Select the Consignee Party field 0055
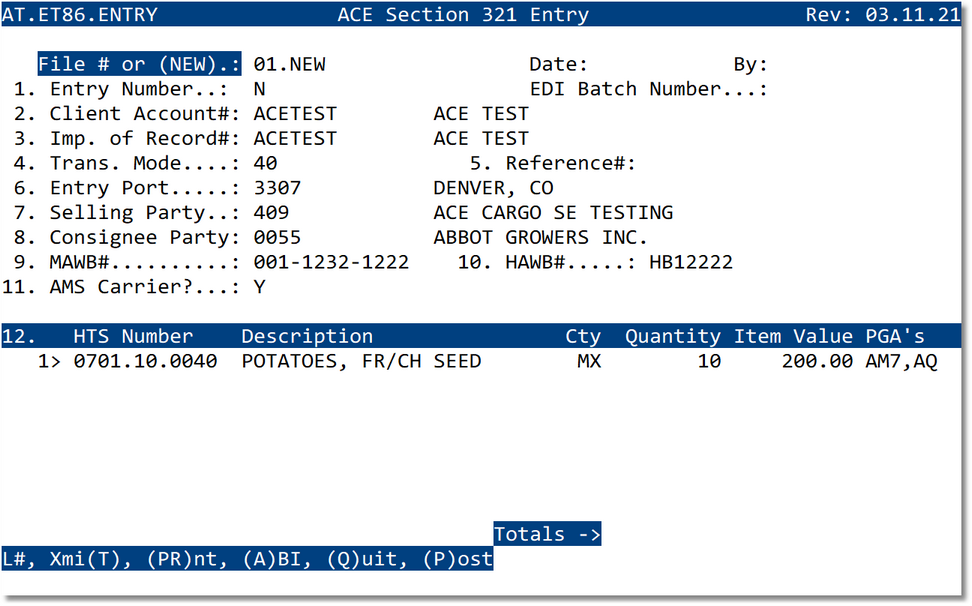The height and width of the screenshot is (606, 972). click(x=278, y=237)
